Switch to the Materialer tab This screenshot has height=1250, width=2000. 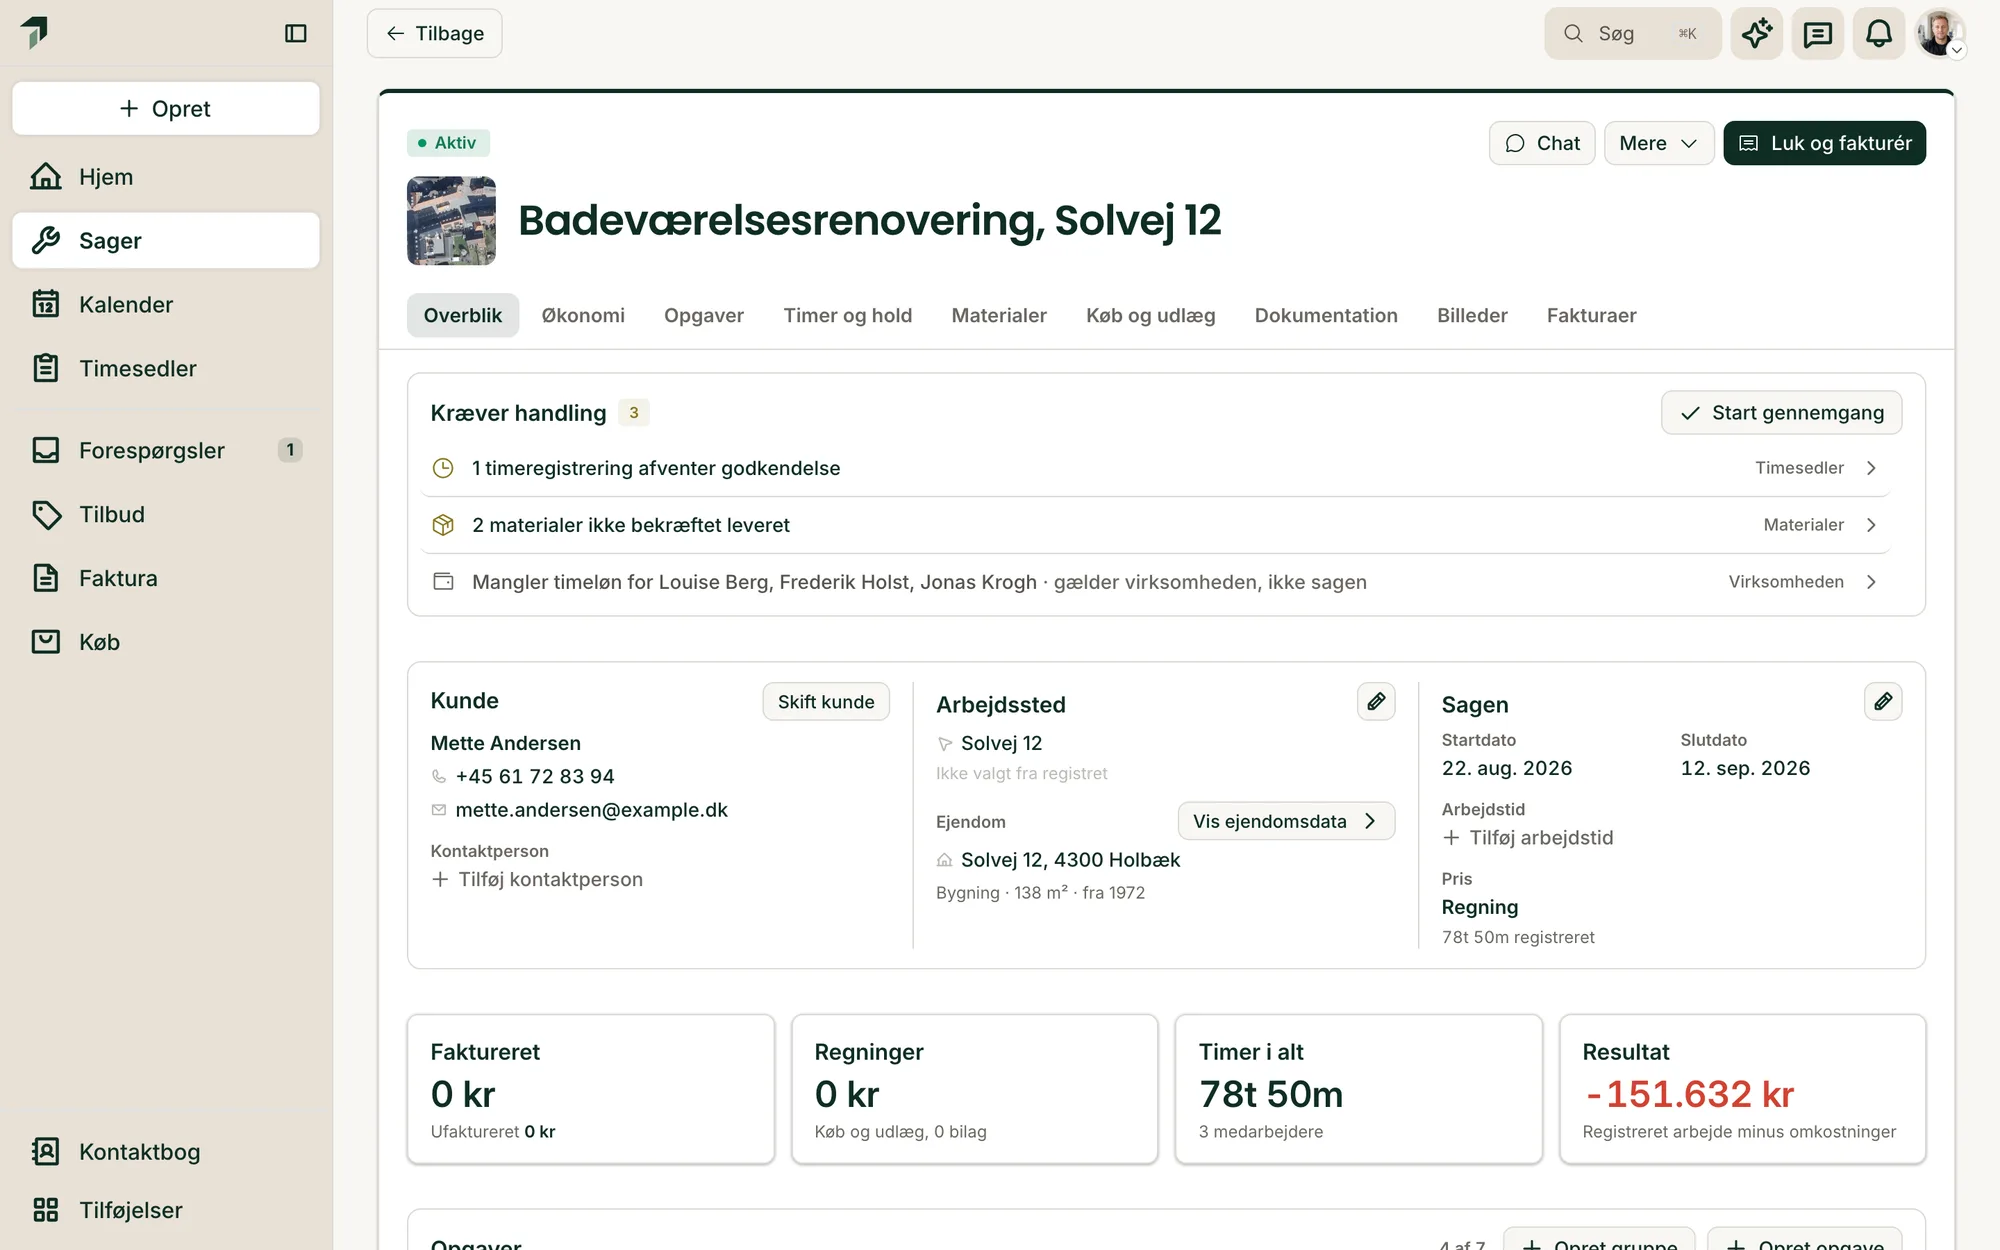click(x=999, y=316)
